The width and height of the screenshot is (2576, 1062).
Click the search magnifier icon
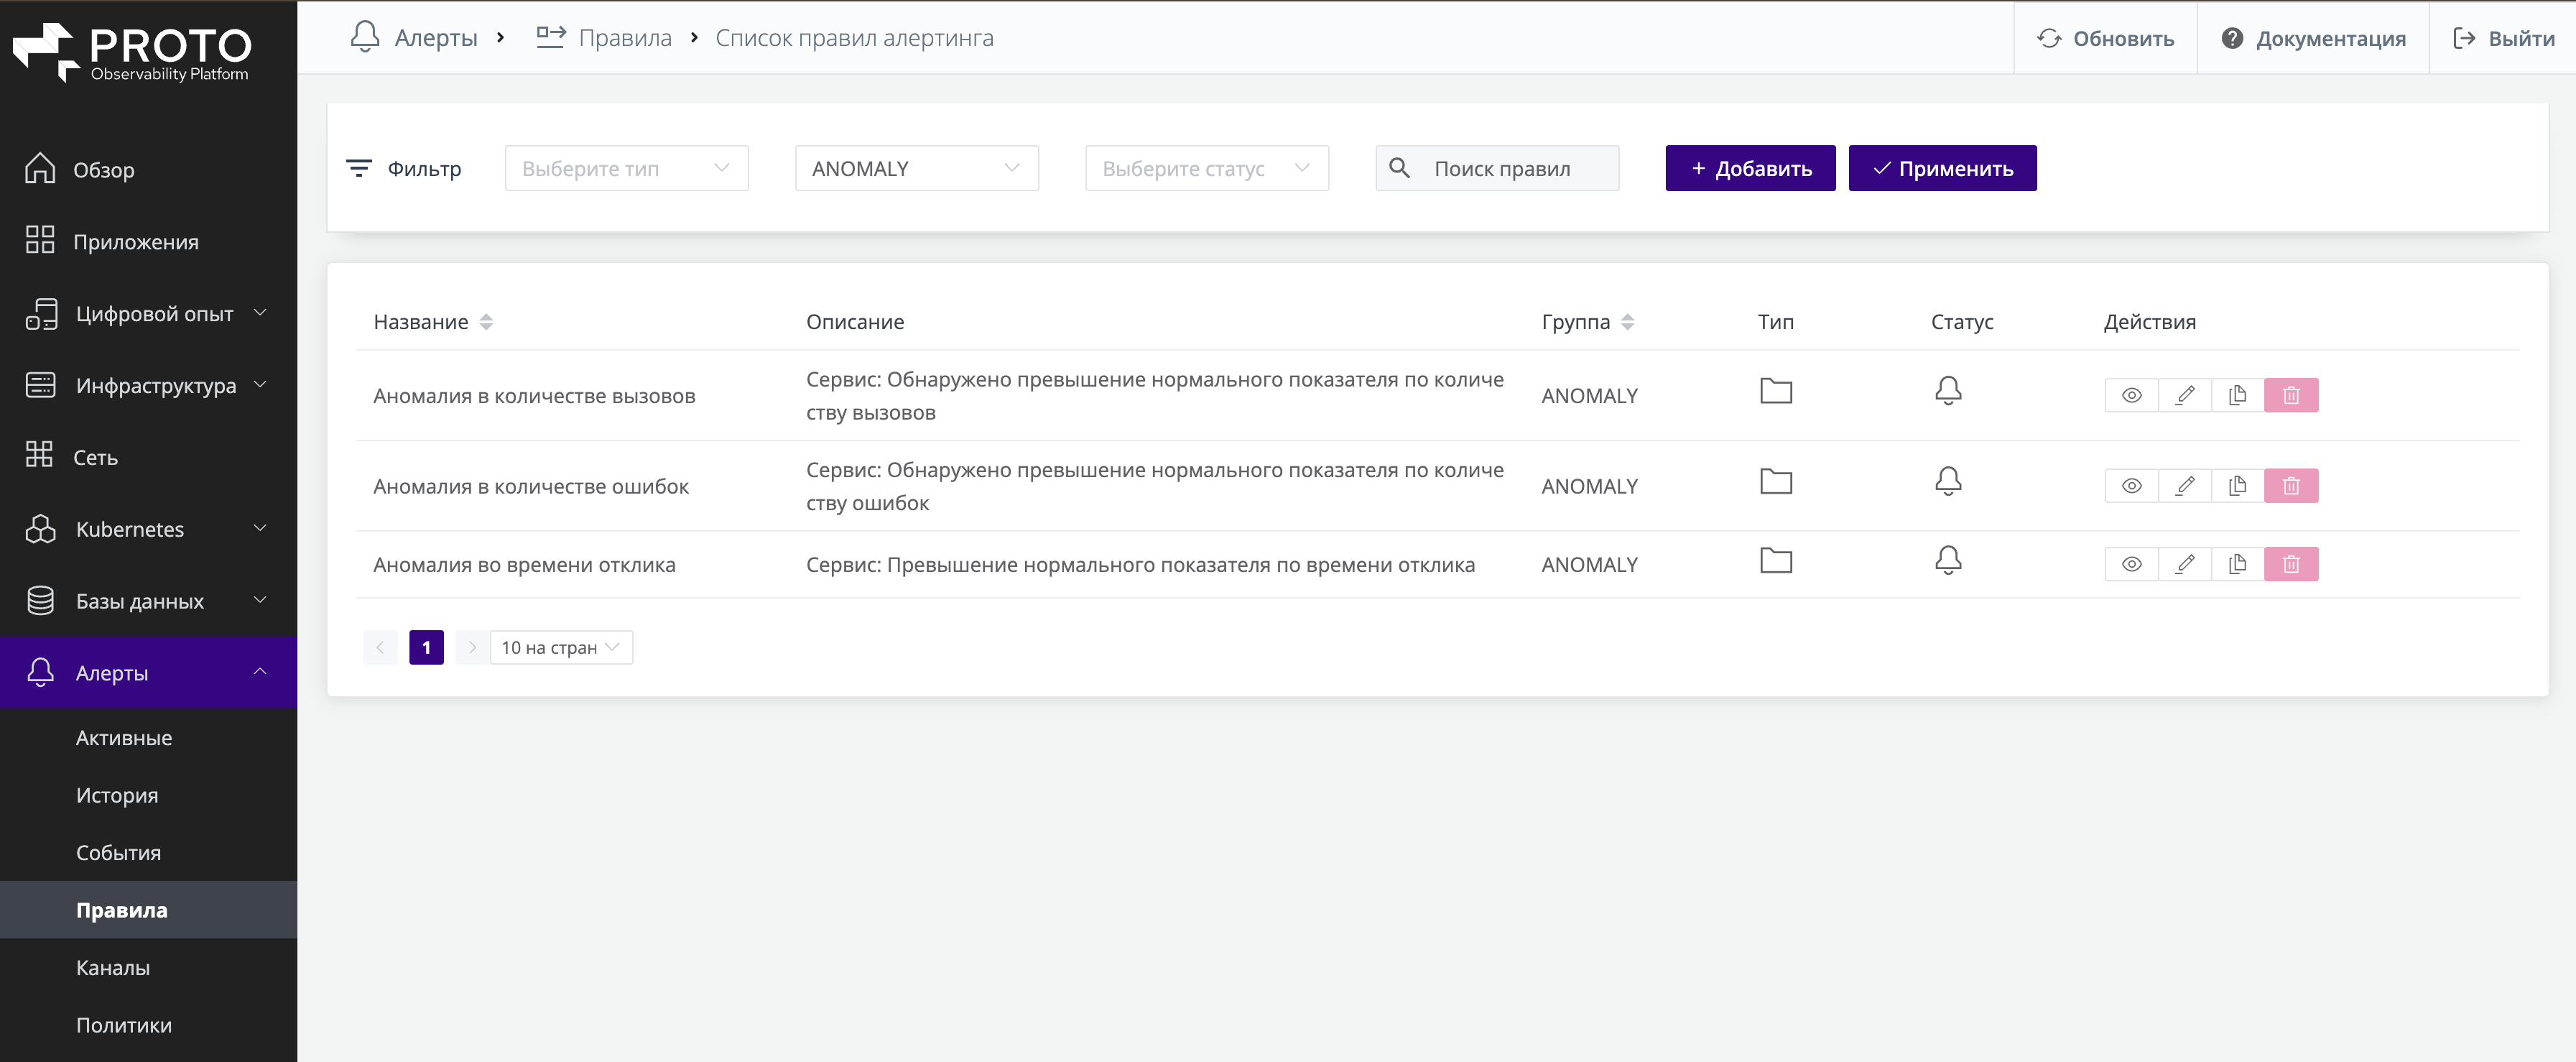click(x=1399, y=168)
